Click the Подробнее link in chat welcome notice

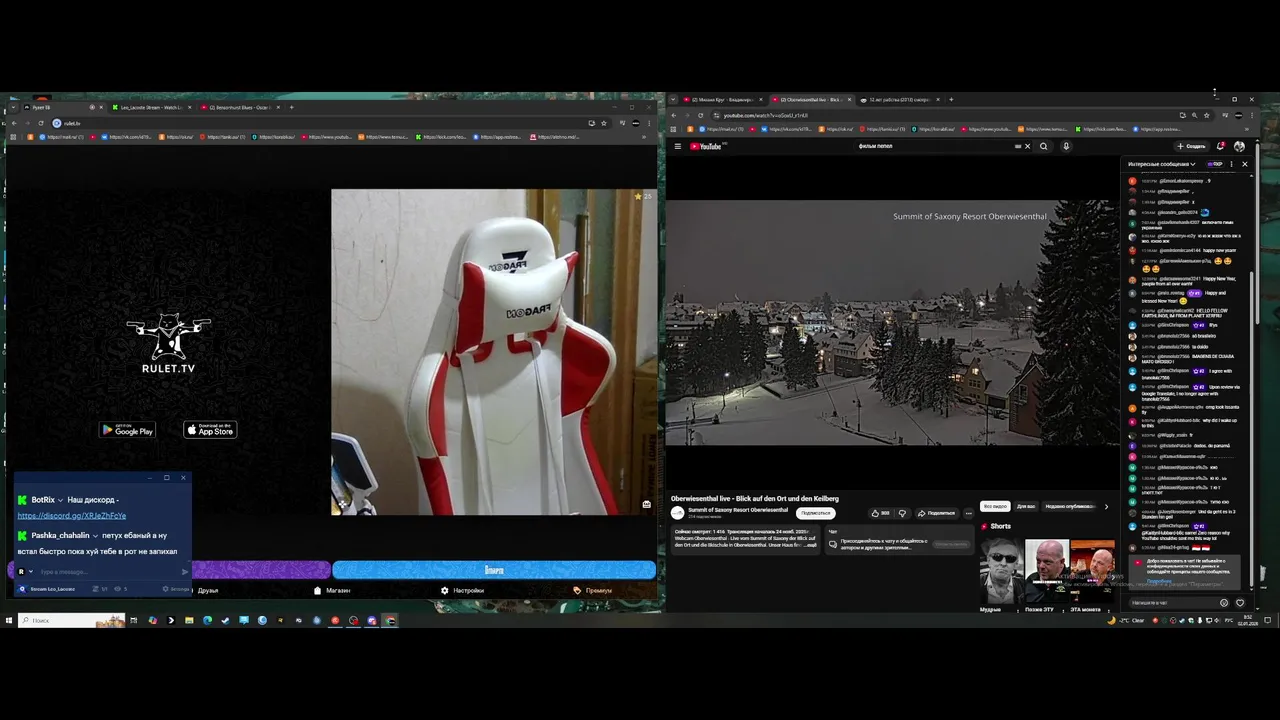[x=1159, y=581]
